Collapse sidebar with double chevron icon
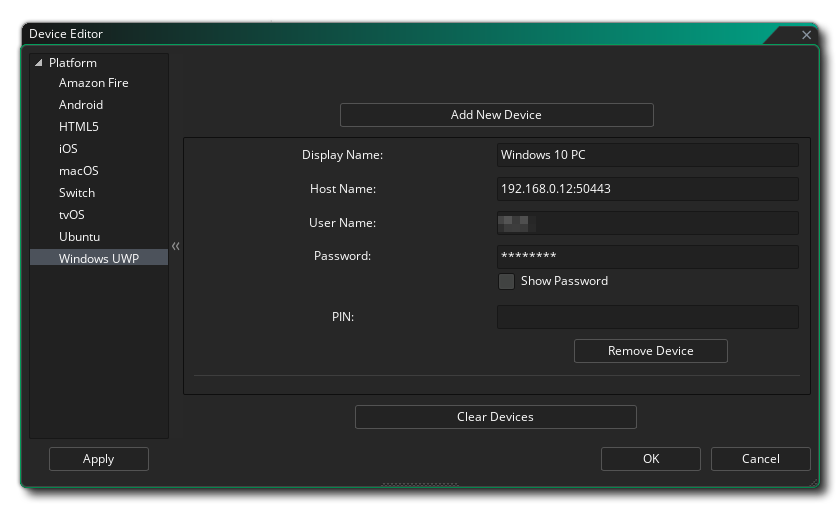This screenshot has height=508, width=840. tap(176, 246)
